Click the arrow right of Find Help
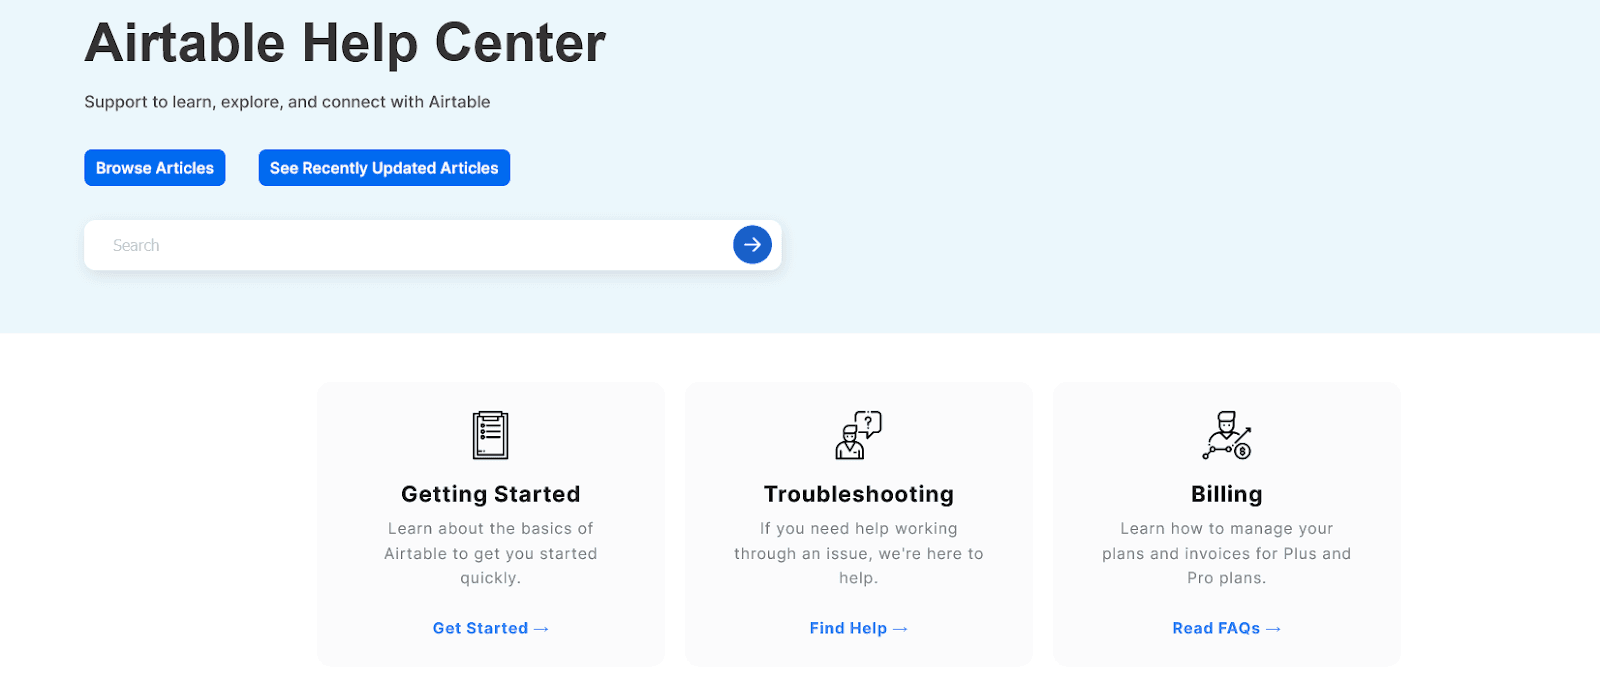The width and height of the screenshot is (1600, 684). 900,629
